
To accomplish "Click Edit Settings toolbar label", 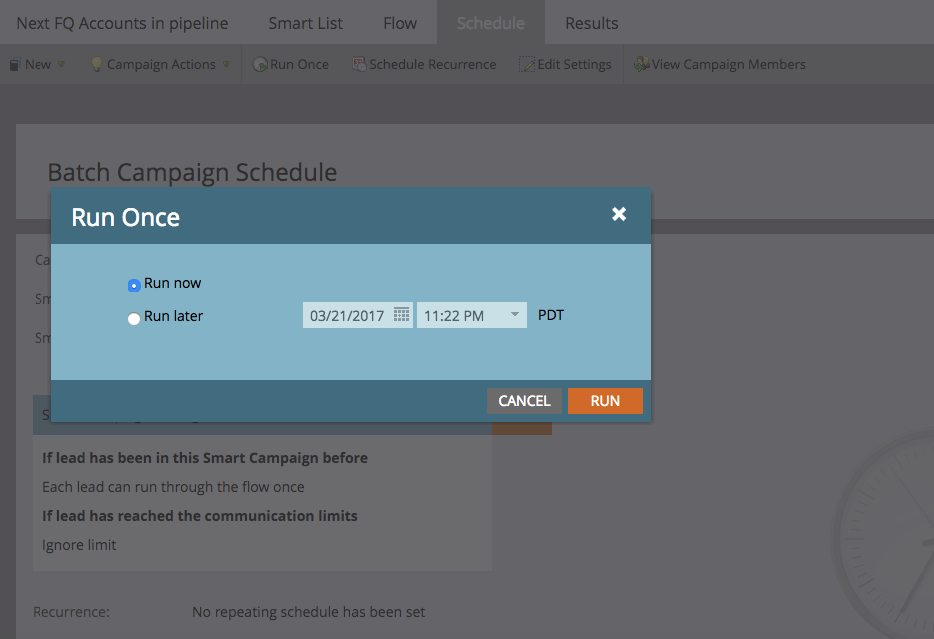I will coord(574,64).
